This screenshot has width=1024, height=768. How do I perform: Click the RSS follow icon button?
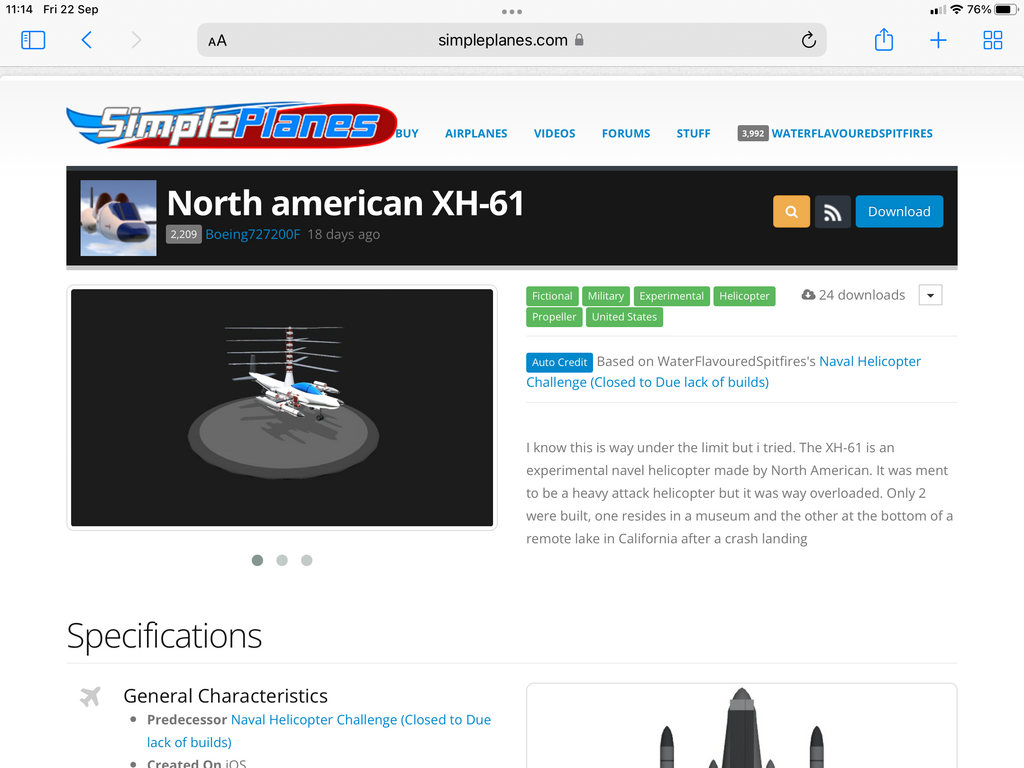pyautogui.click(x=833, y=212)
